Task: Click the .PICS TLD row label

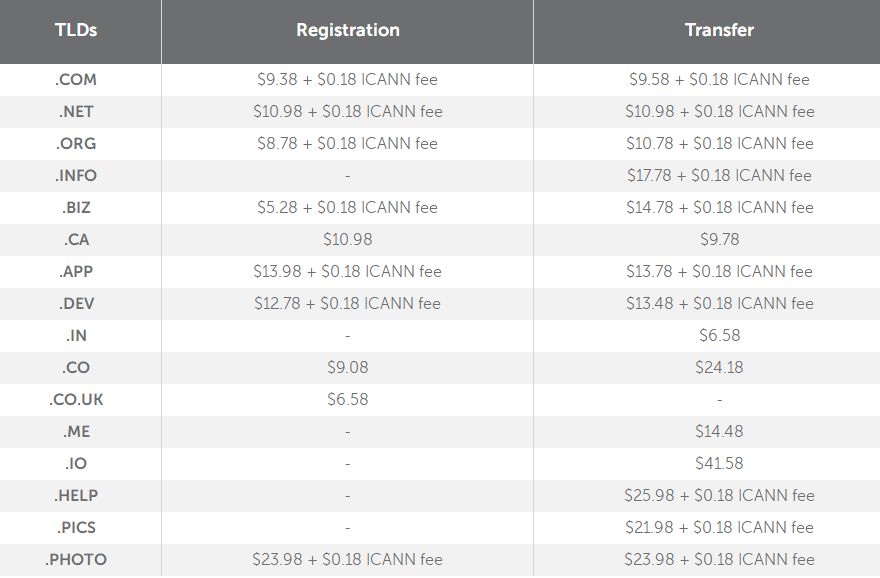Action: pos(76,527)
